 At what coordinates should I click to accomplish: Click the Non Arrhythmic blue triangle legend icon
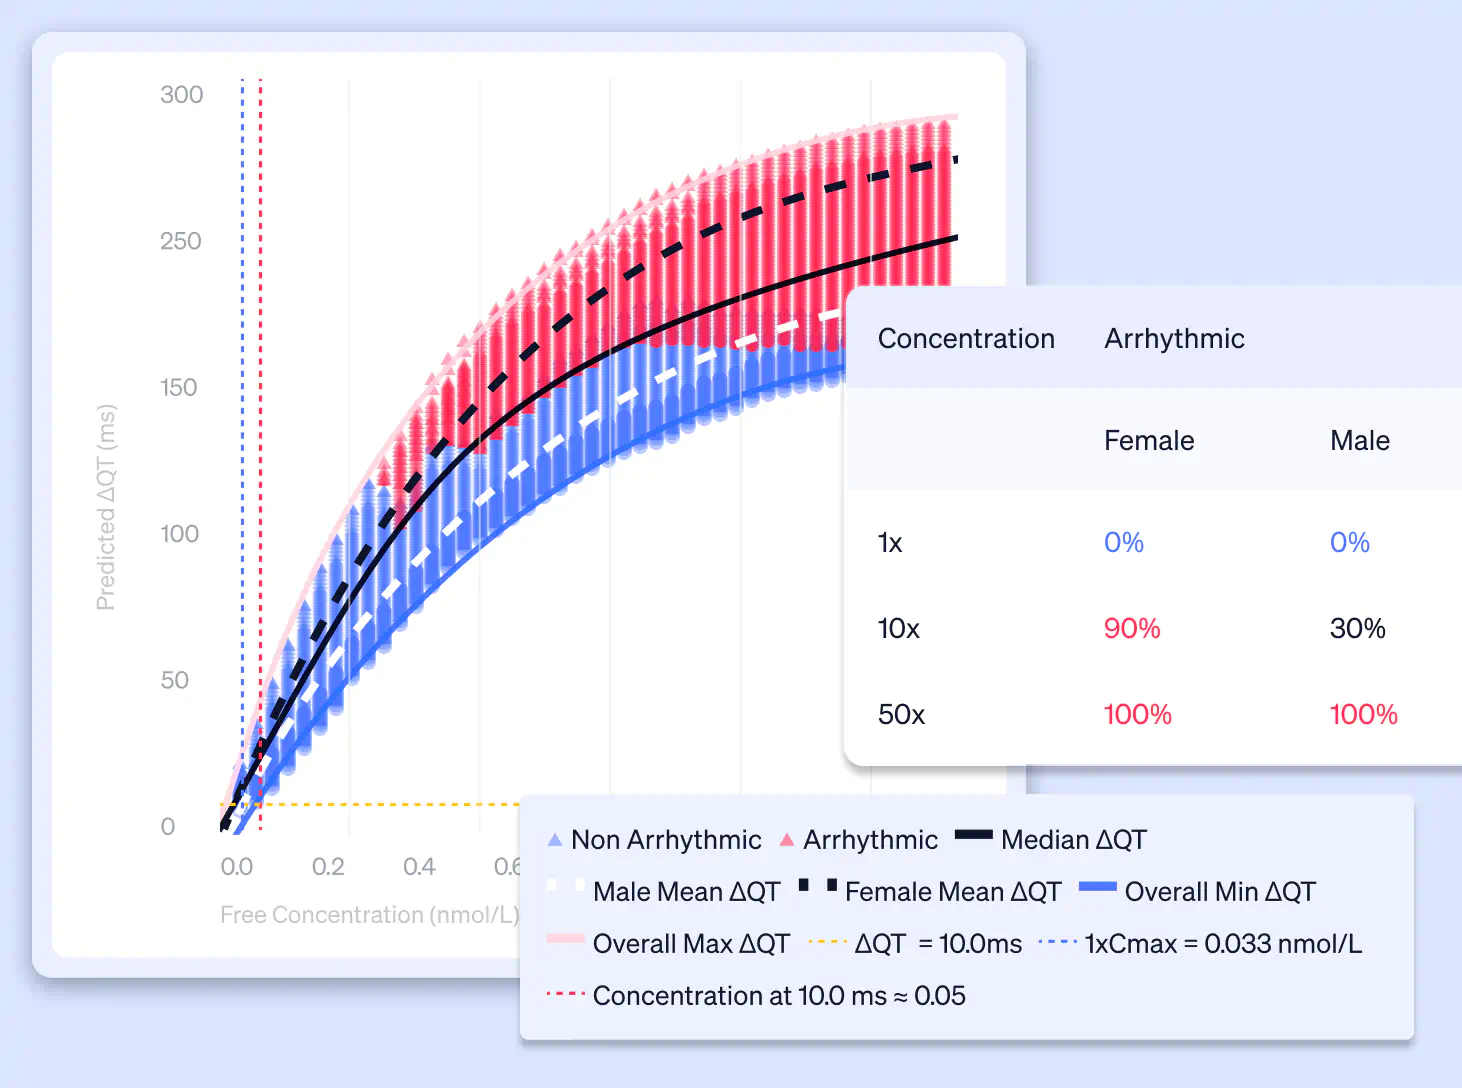tap(555, 840)
